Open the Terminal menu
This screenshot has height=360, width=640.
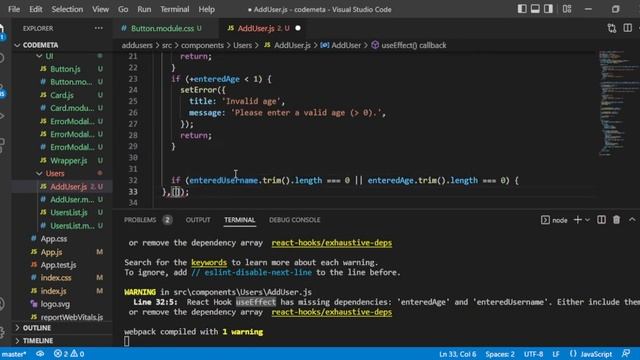pyautogui.click(x=174, y=9)
